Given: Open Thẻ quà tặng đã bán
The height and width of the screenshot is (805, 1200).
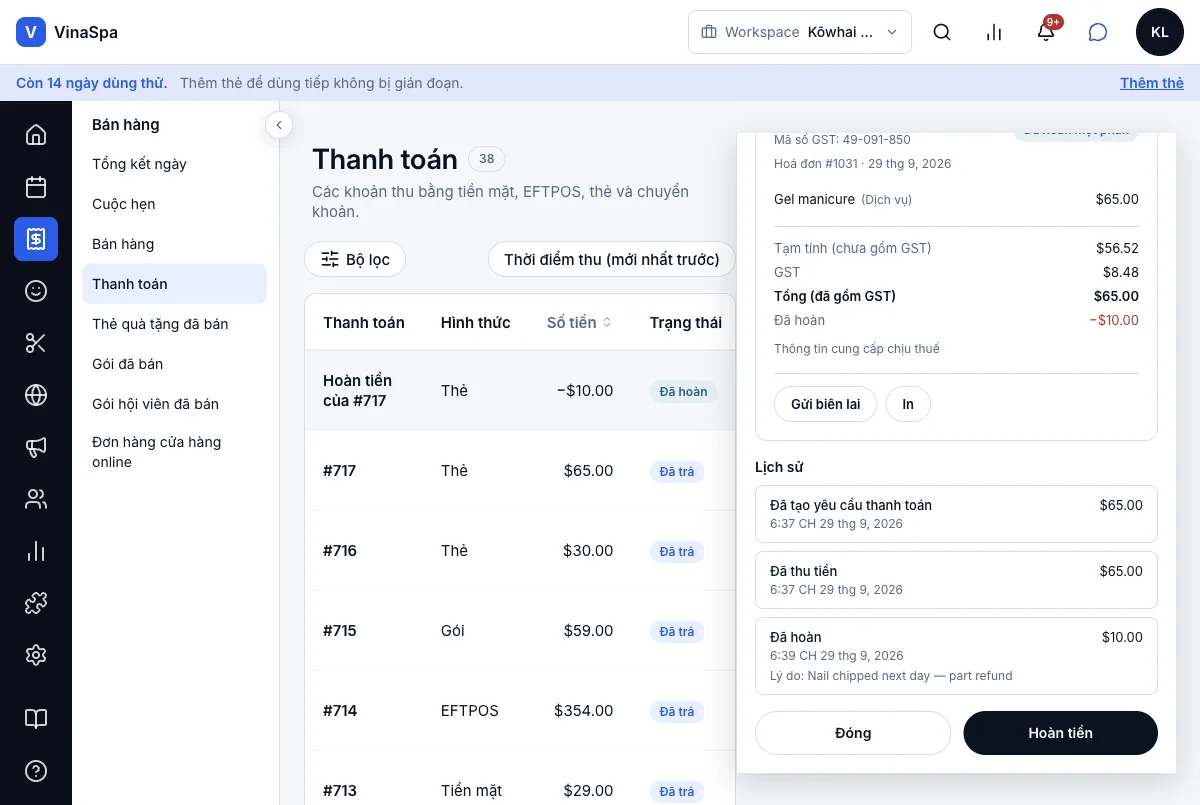Looking at the screenshot, I should tap(174, 324).
